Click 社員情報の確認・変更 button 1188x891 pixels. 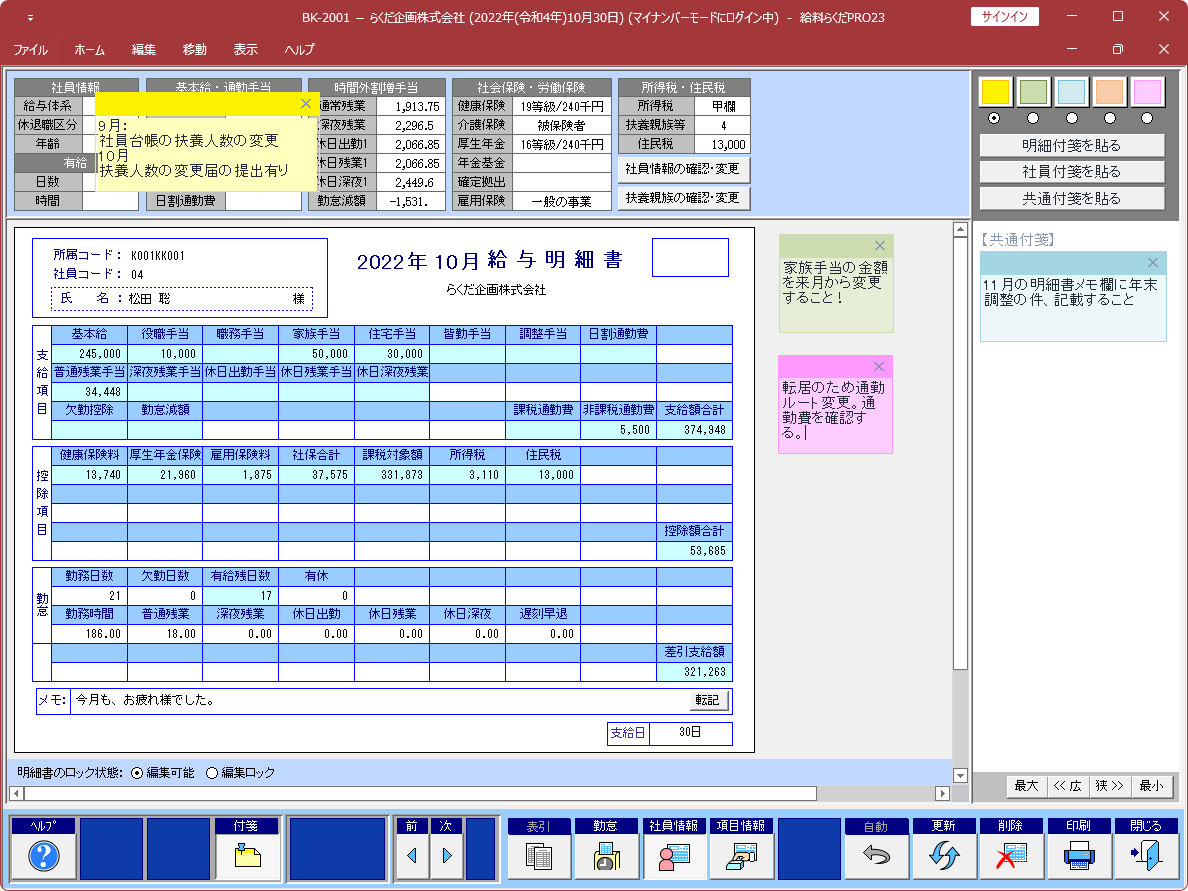click(x=683, y=169)
